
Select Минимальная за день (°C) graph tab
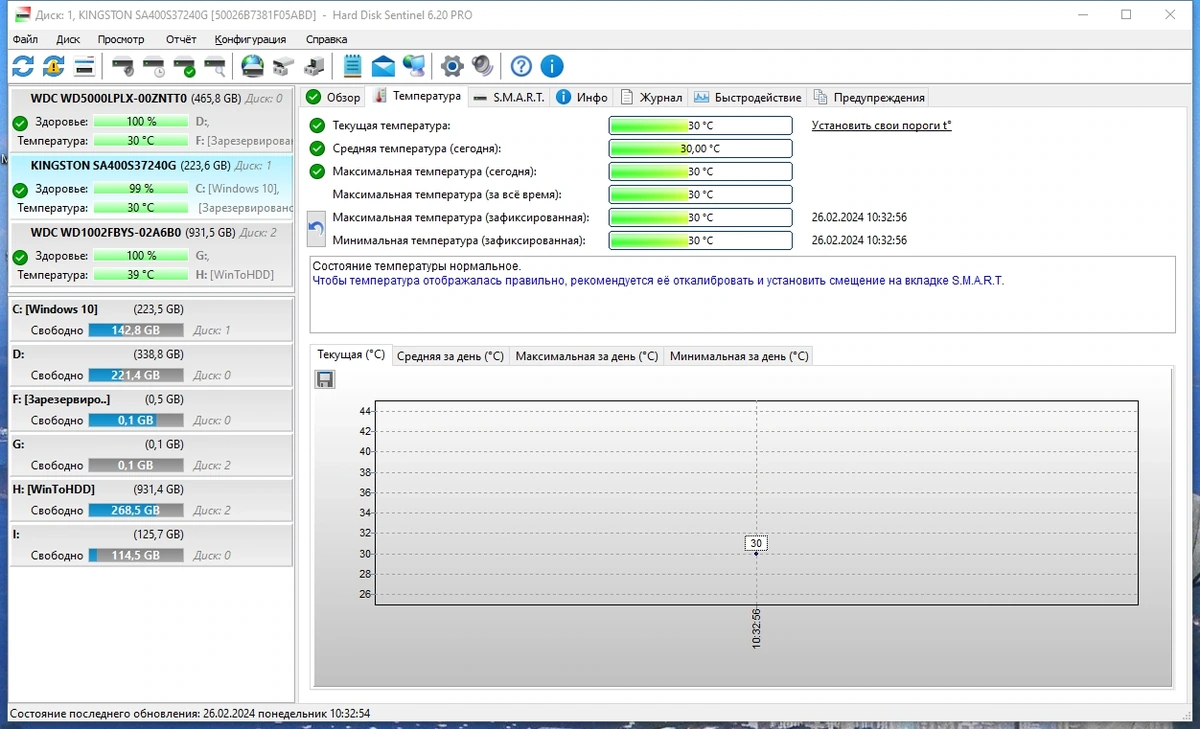tap(739, 356)
